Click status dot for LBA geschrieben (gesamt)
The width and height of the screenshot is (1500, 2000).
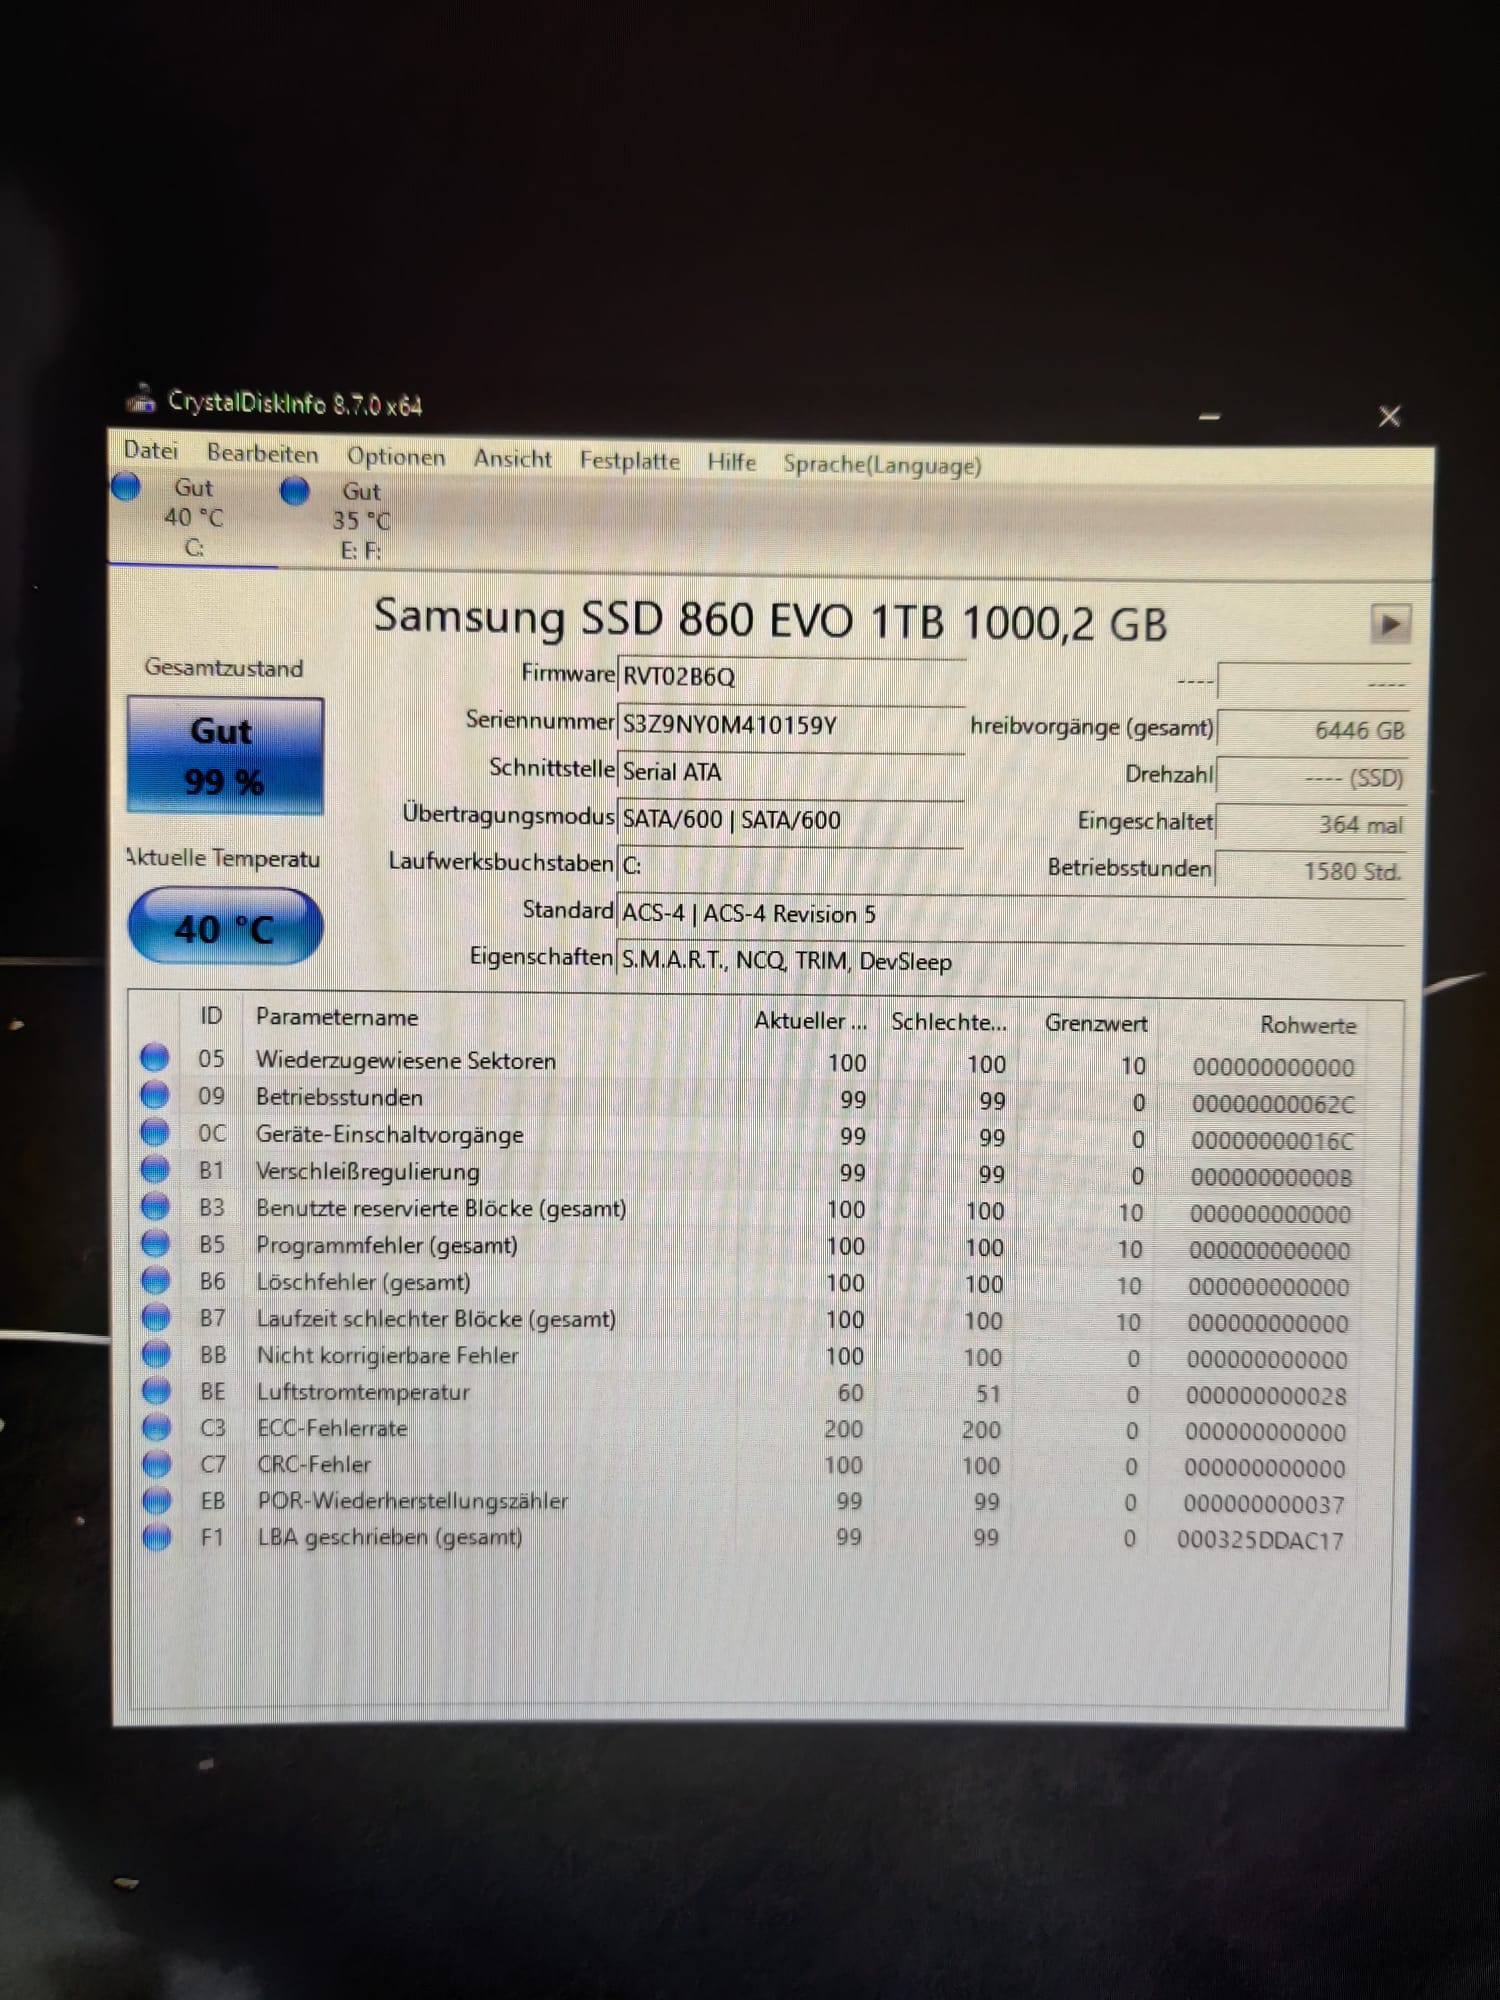157,1536
